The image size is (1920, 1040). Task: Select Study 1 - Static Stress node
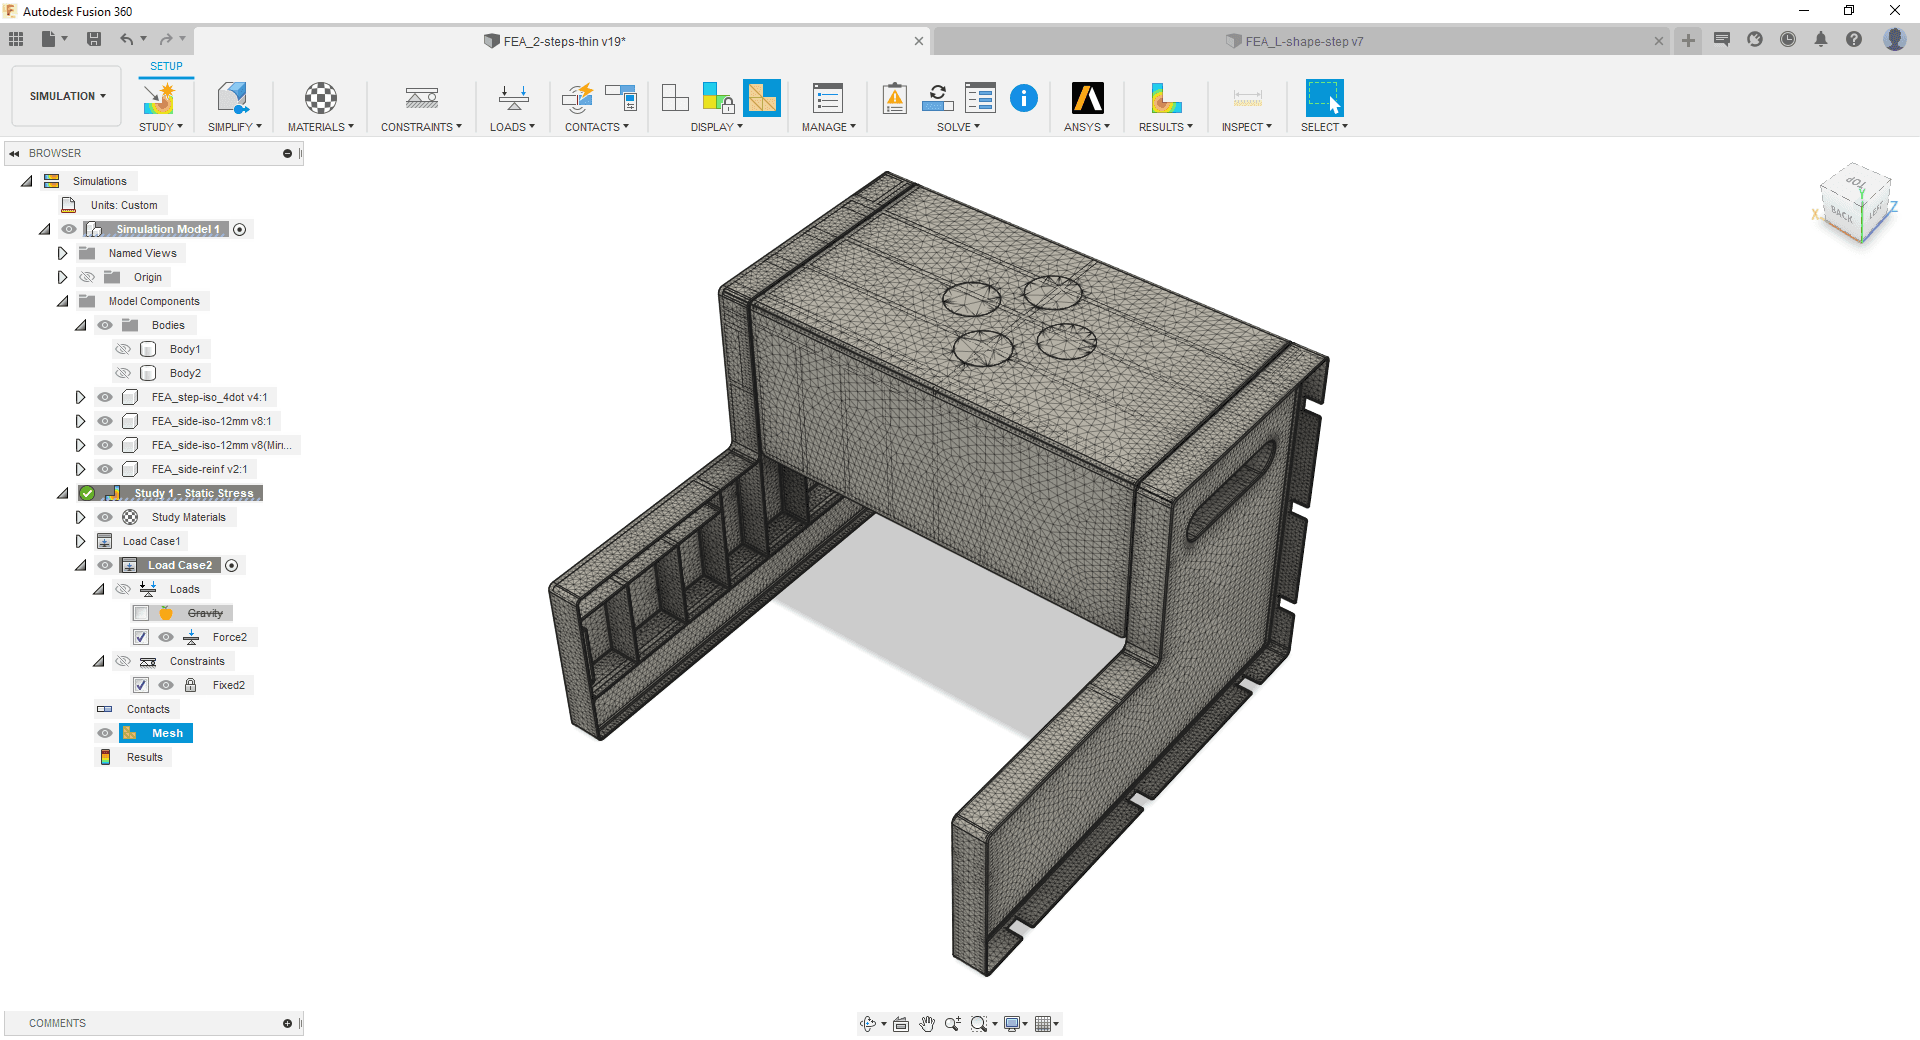194,493
